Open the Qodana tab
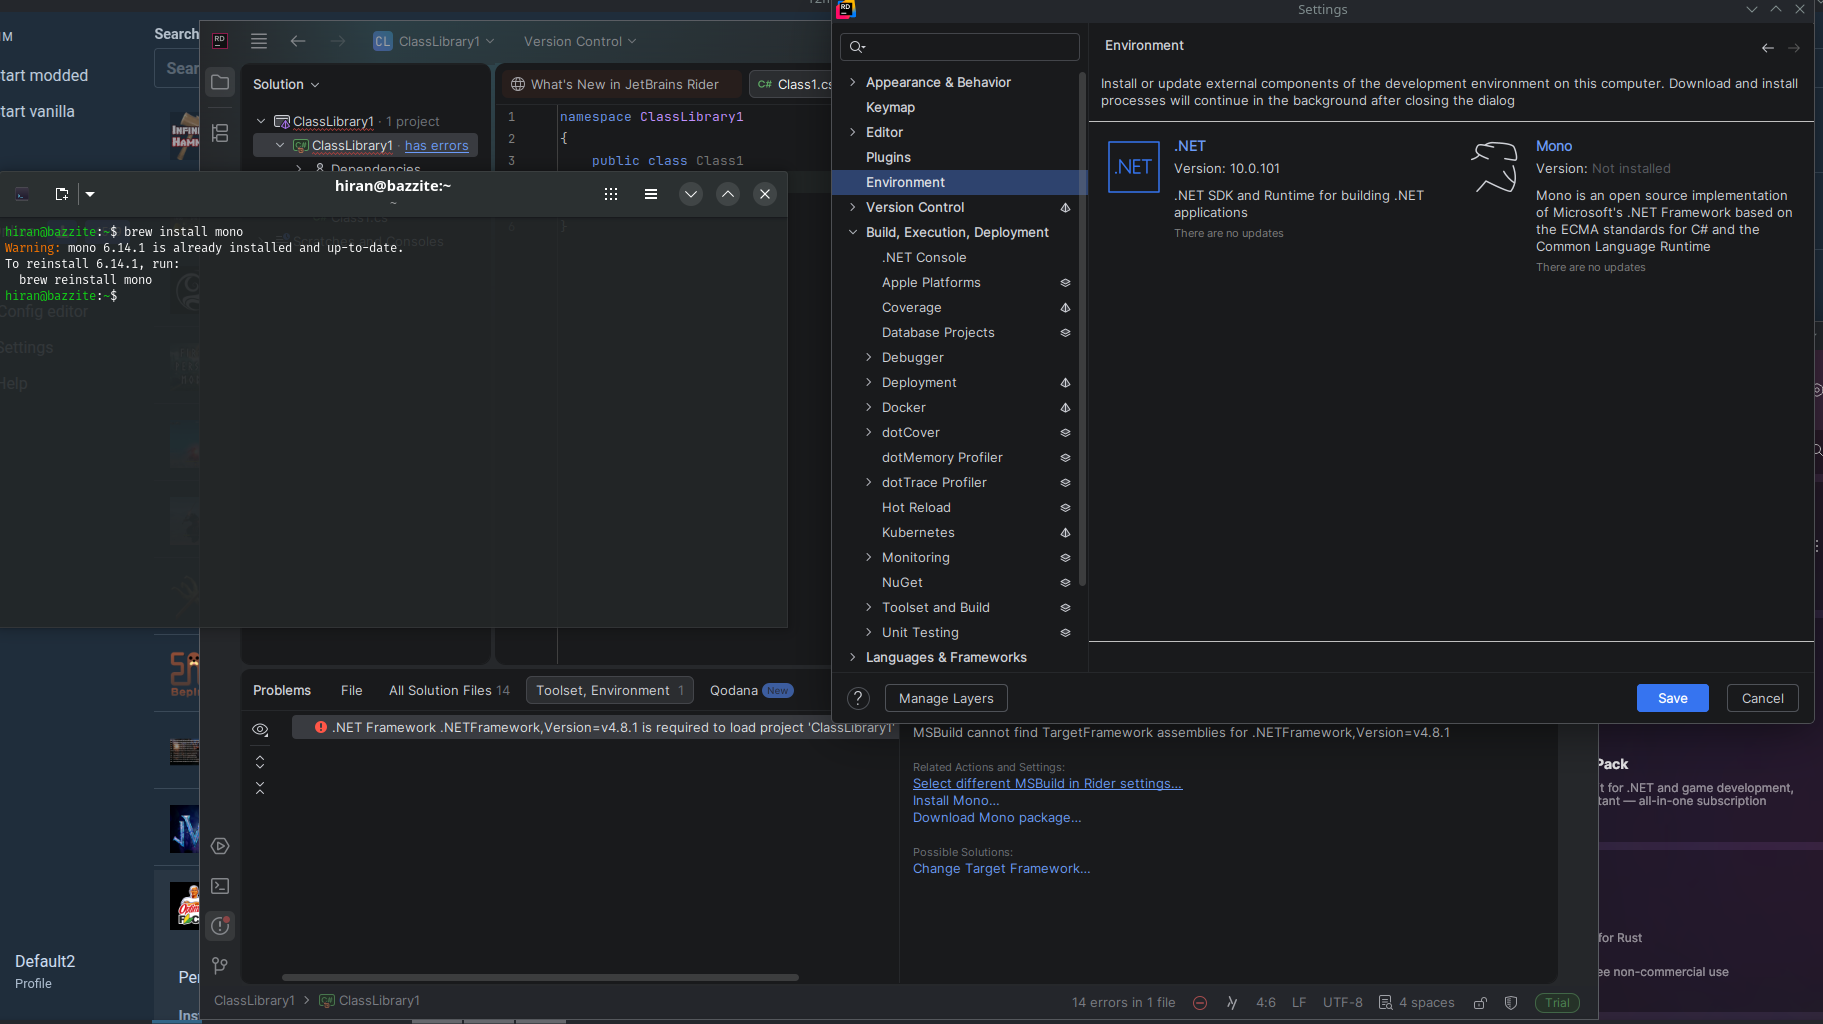 [751, 690]
